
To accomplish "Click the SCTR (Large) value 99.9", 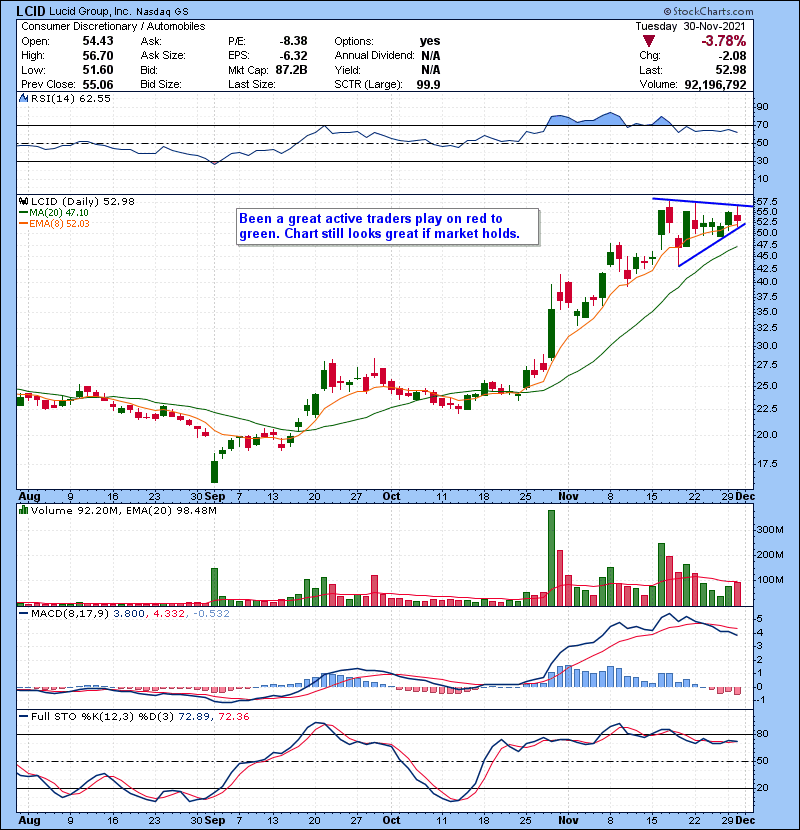I will tap(428, 84).
